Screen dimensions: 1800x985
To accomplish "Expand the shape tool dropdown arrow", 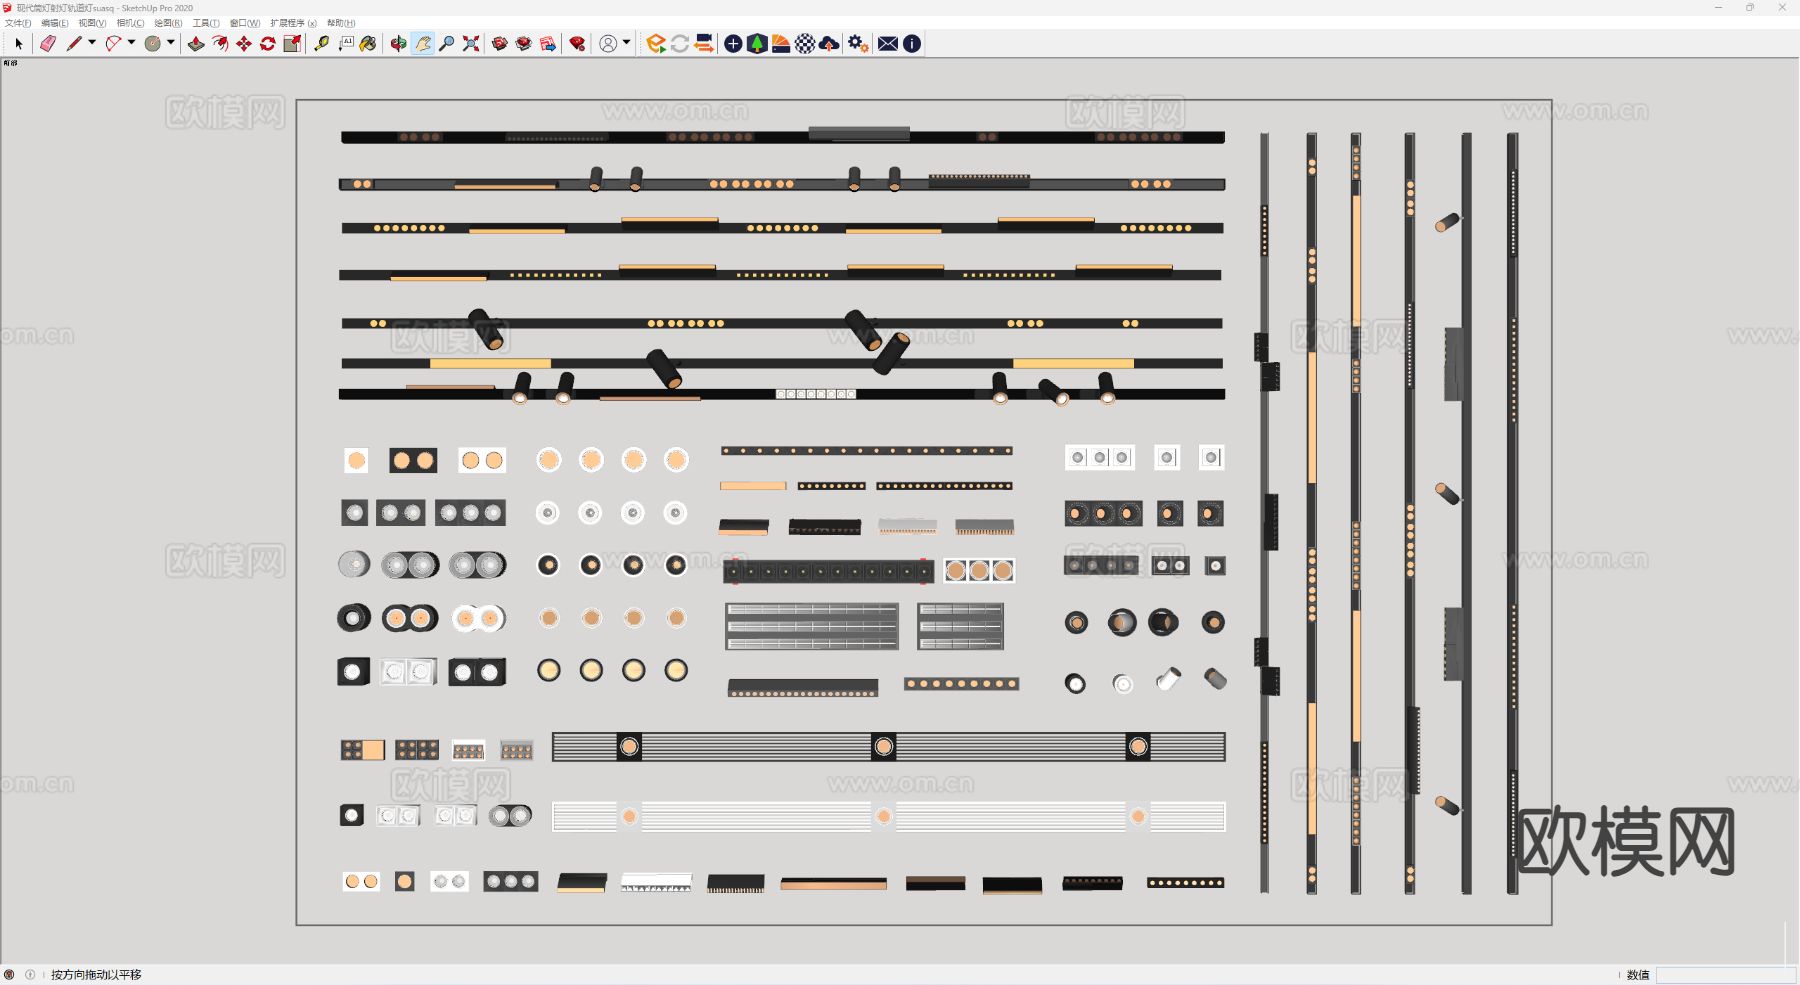I will pyautogui.click(x=170, y=43).
